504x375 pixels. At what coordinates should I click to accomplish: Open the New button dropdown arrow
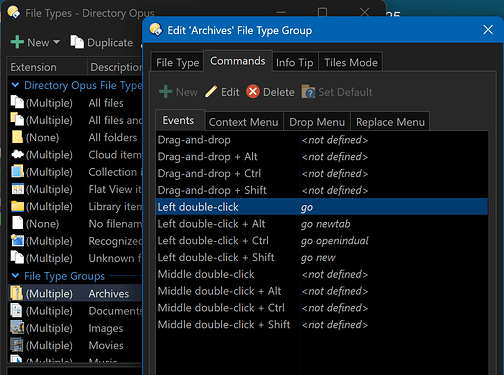click(x=56, y=42)
